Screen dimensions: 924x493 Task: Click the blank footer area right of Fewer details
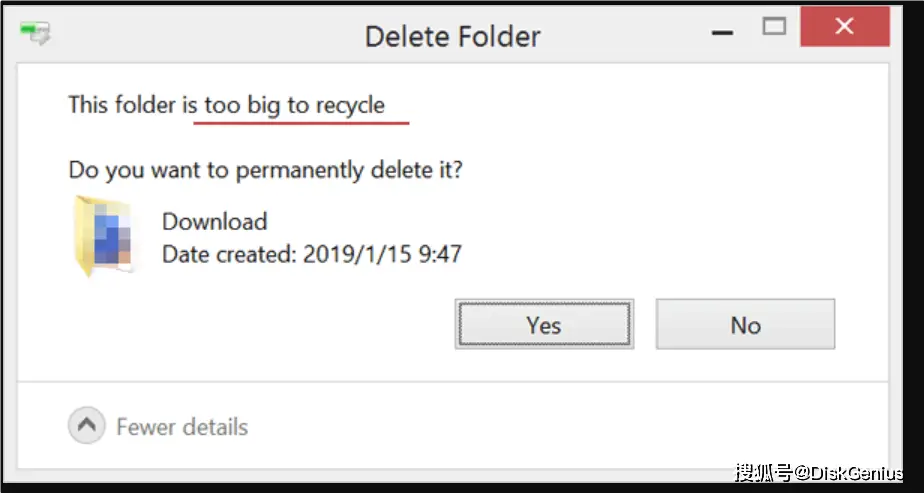[x=550, y=428]
